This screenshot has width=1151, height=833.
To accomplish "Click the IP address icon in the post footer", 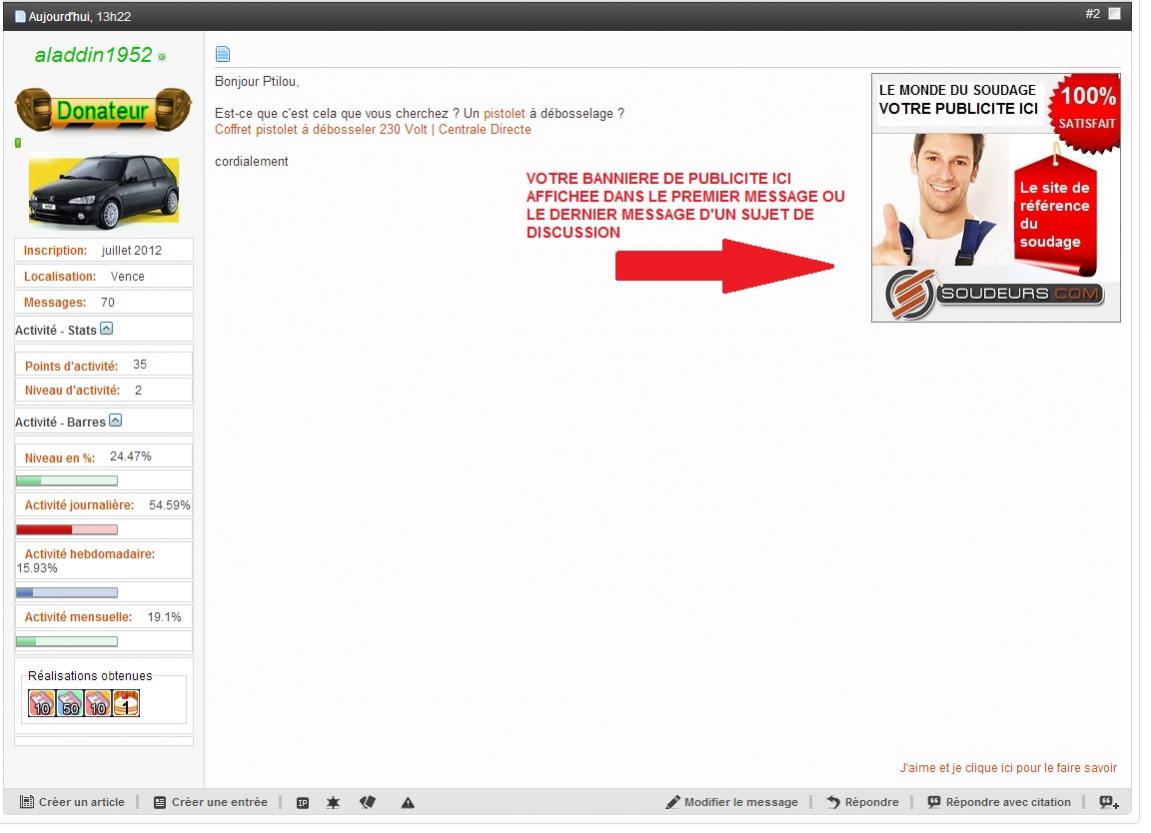I will [x=303, y=802].
